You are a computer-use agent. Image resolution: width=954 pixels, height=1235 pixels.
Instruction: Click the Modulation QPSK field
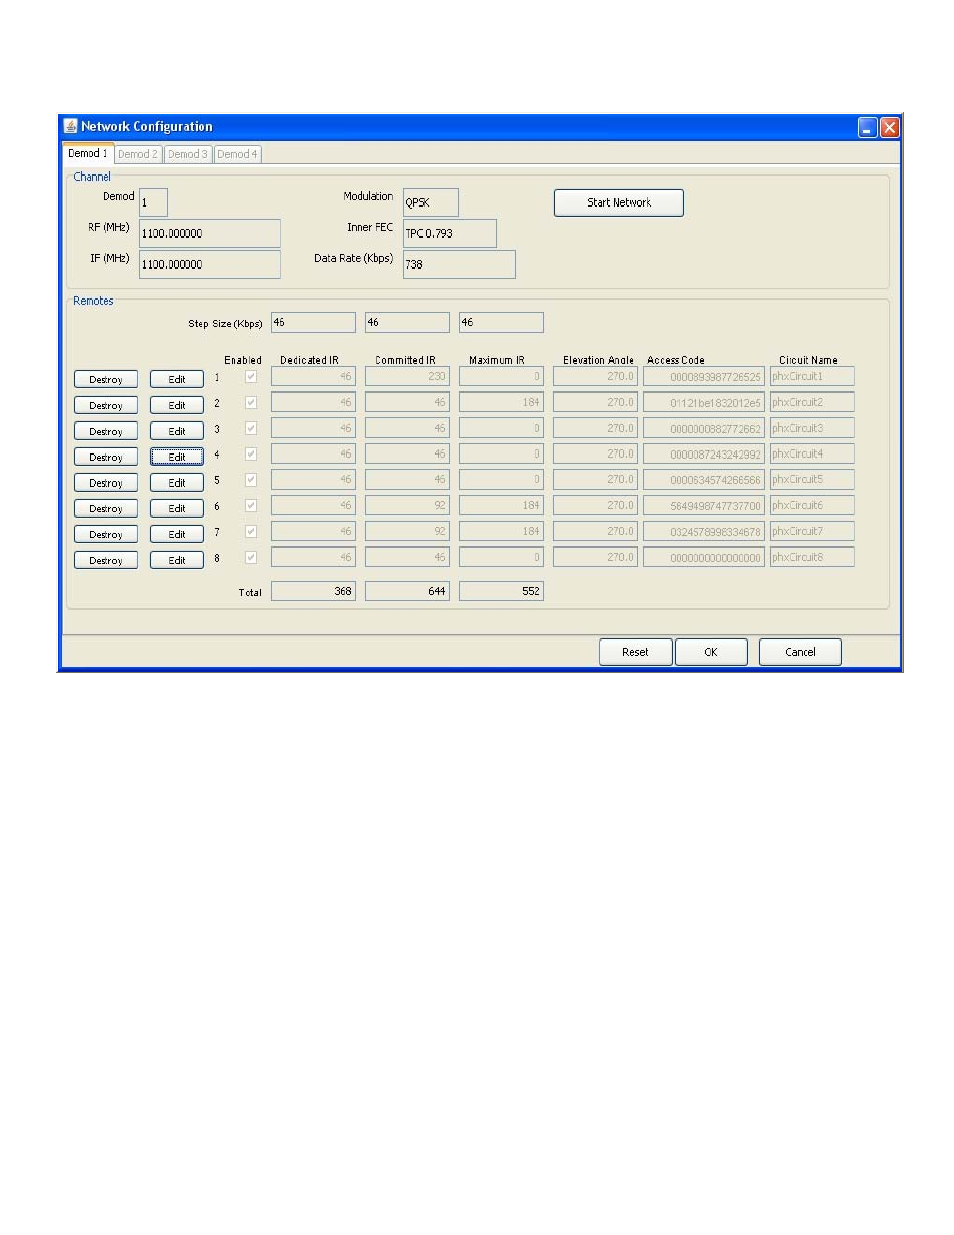(431, 202)
